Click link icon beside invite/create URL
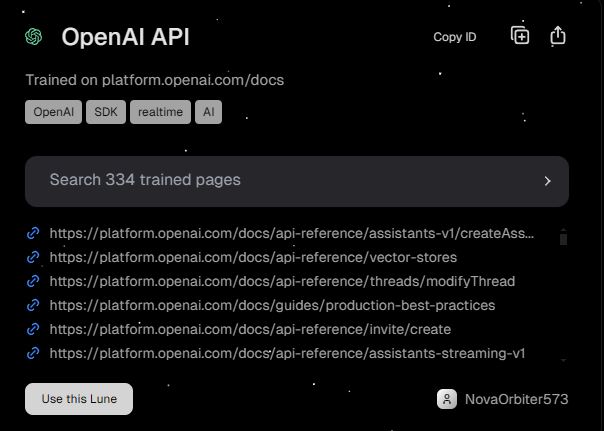The height and width of the screenshot is (431, 604). (33, 329)
